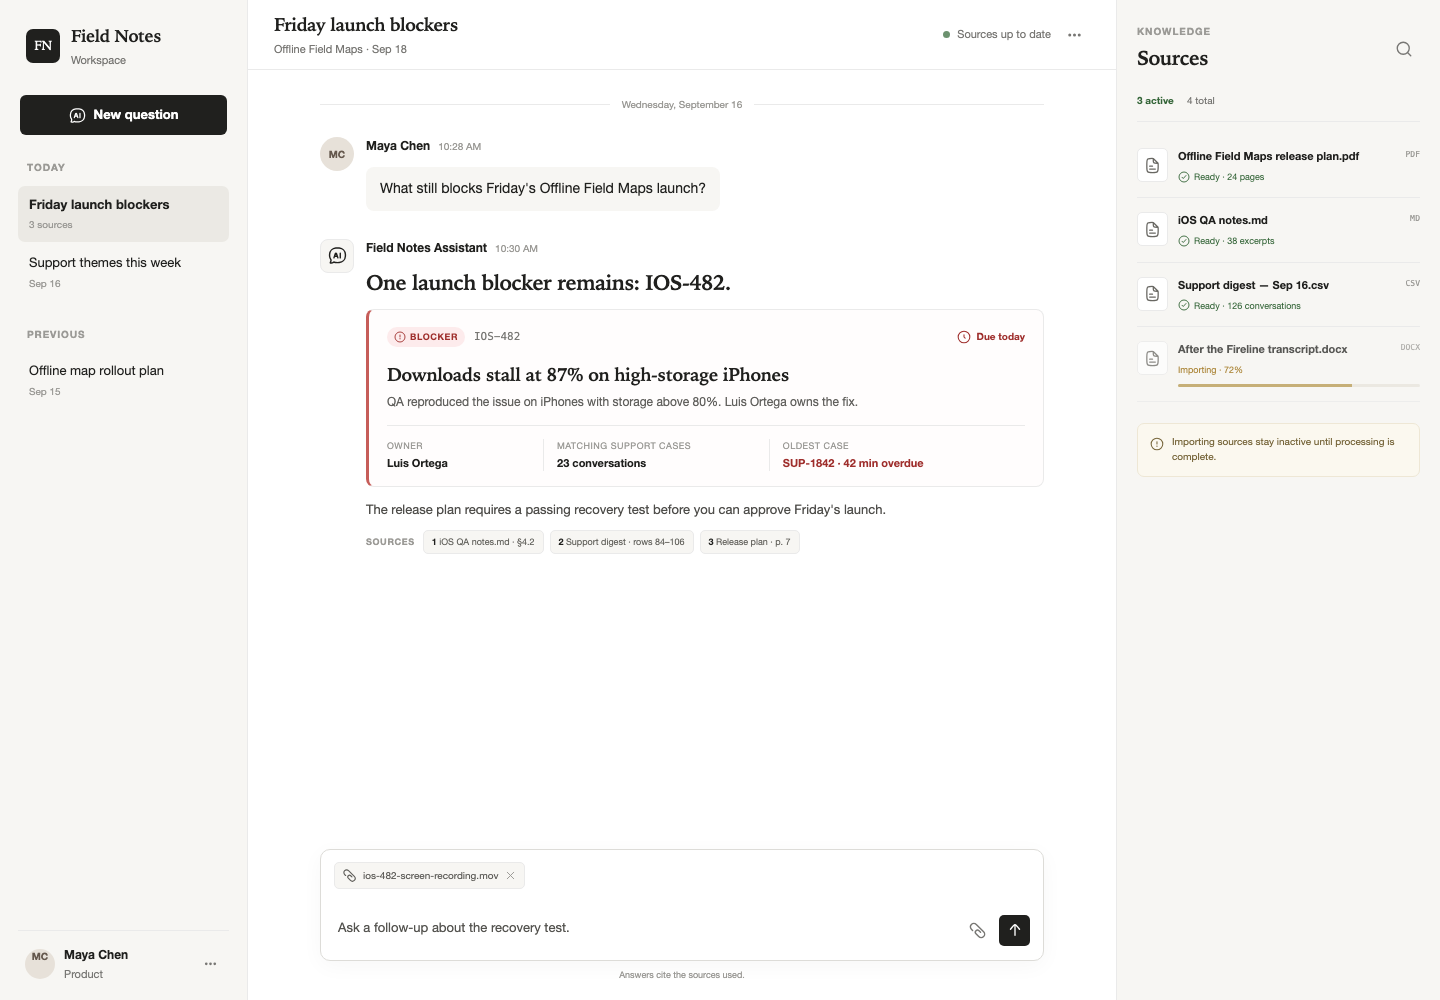Open citation 2 Support digest rows 84–106
1440x1000 pixels.
tap(622, 542)
